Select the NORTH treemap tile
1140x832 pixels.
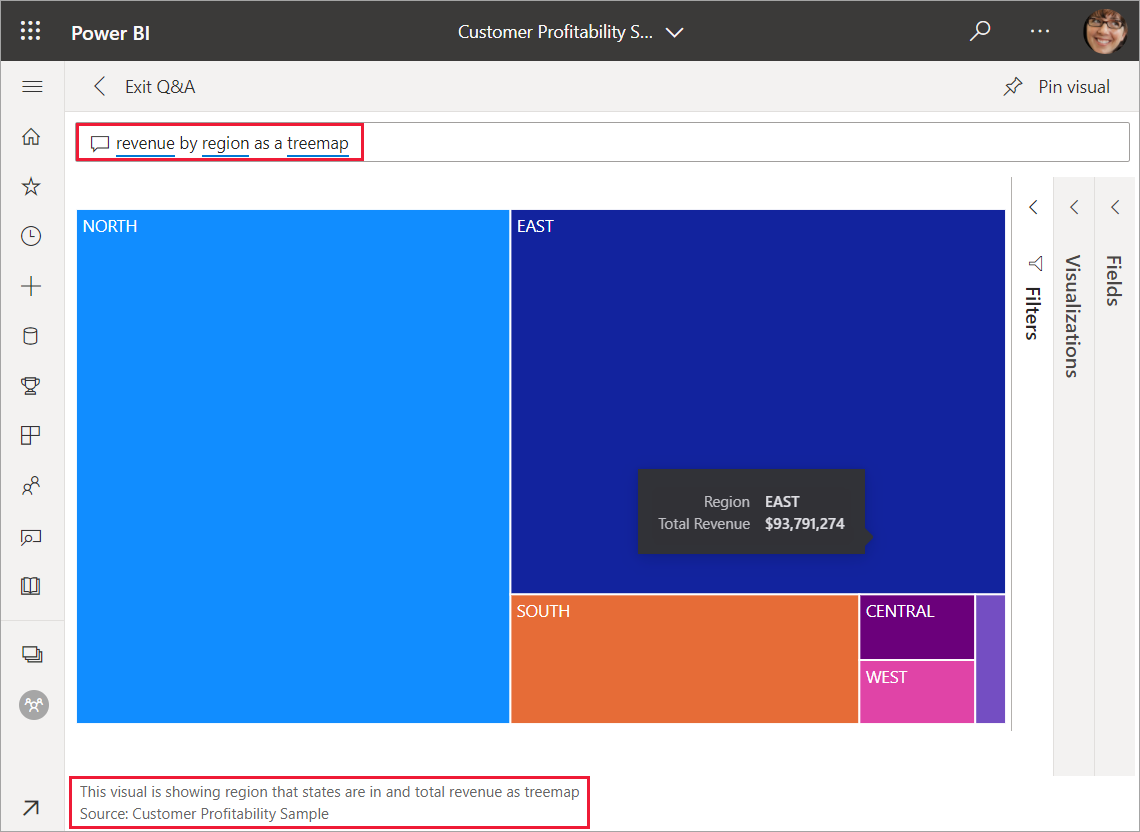[x=293, y=466]
